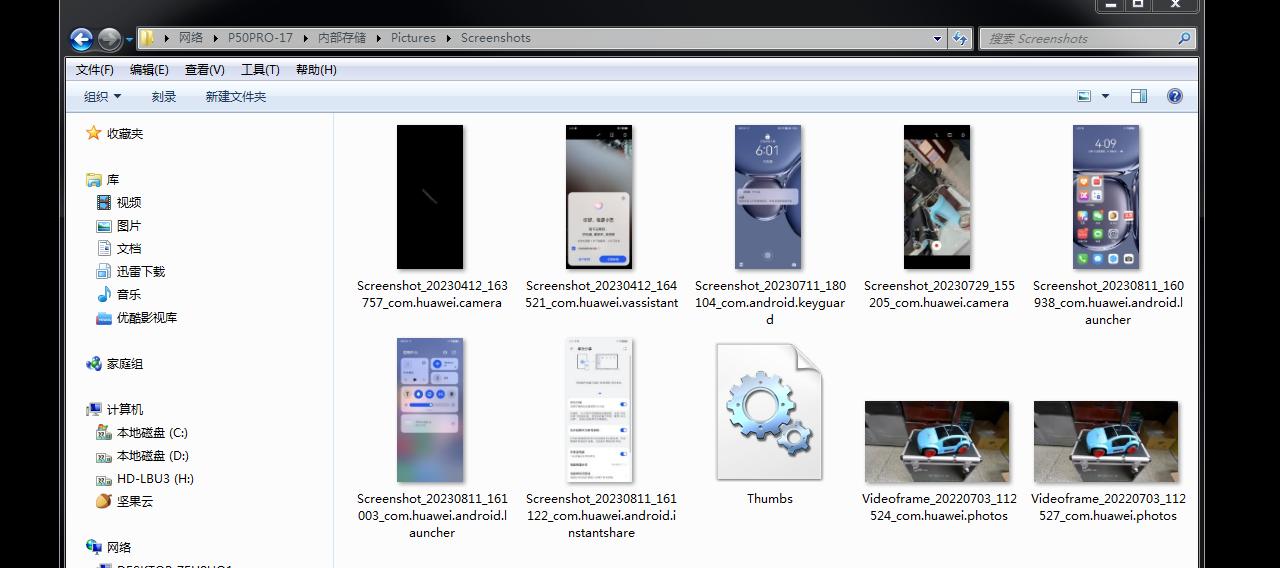
Task: Select Screenshot_20230811_161003 launcher thumbnail
Action: tap(430, 410)
